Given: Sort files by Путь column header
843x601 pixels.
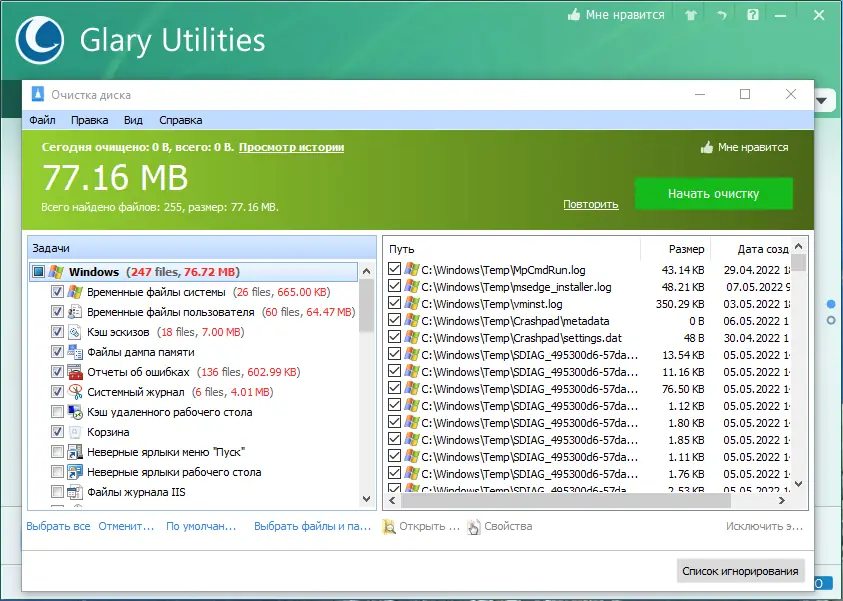Looking at the screenshot, I should click(x=511, y=249).
